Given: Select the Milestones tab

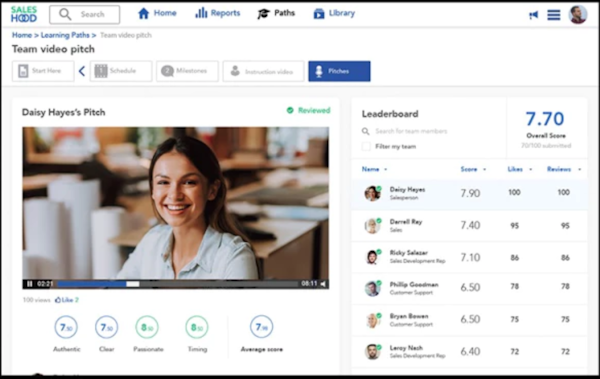Looking at the screenshot, I should click(187, 71).
